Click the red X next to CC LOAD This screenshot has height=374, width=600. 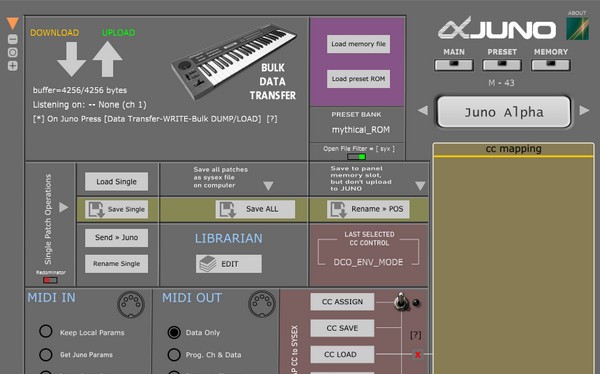[418, 355]
